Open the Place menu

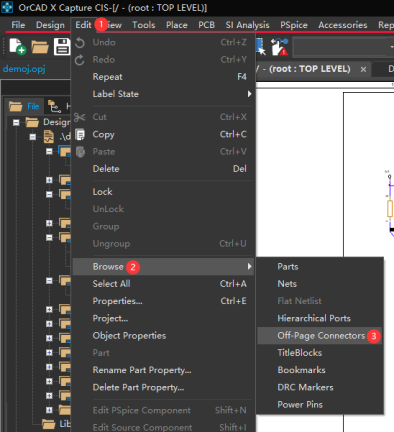pos(177,25)
